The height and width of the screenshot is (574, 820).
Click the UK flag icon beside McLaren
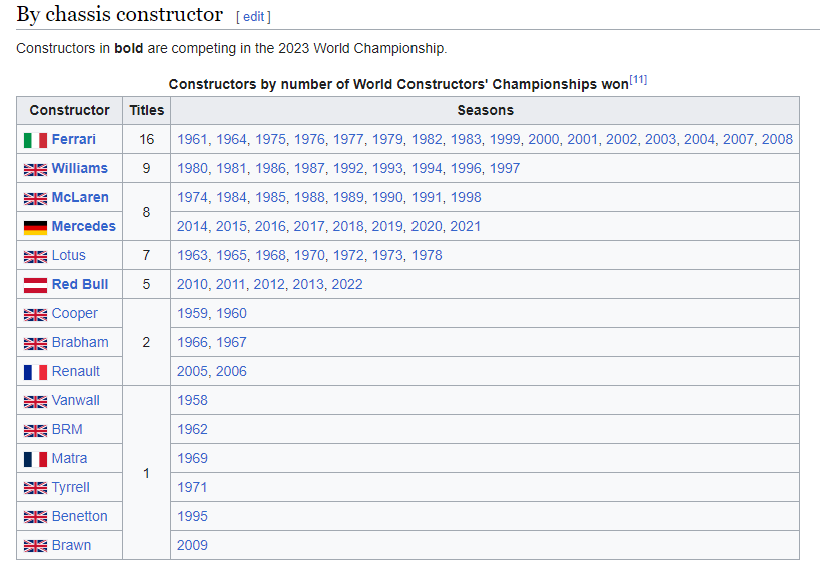pos(35,199)
